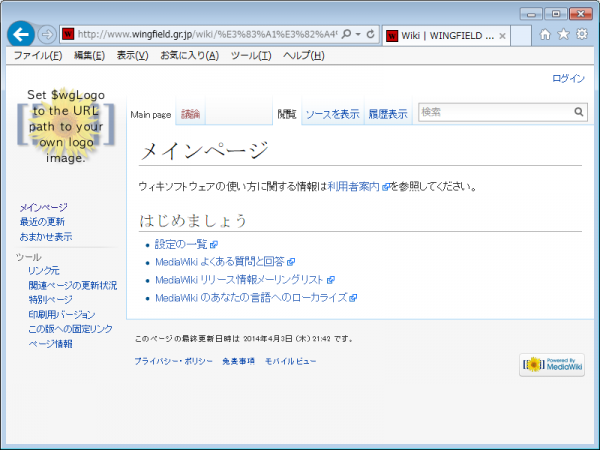Open the お気に入り(A) menu
The height and width of the screenshot is (450, 600).
[x=189, y=55]
